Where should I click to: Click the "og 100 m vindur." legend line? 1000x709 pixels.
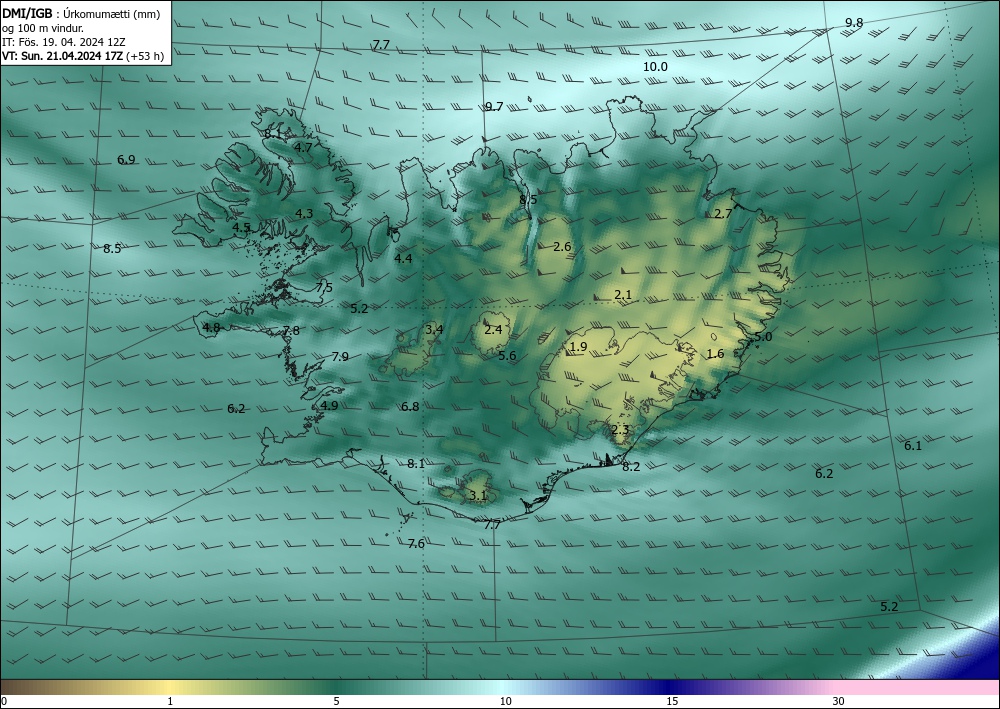point(43,28)
